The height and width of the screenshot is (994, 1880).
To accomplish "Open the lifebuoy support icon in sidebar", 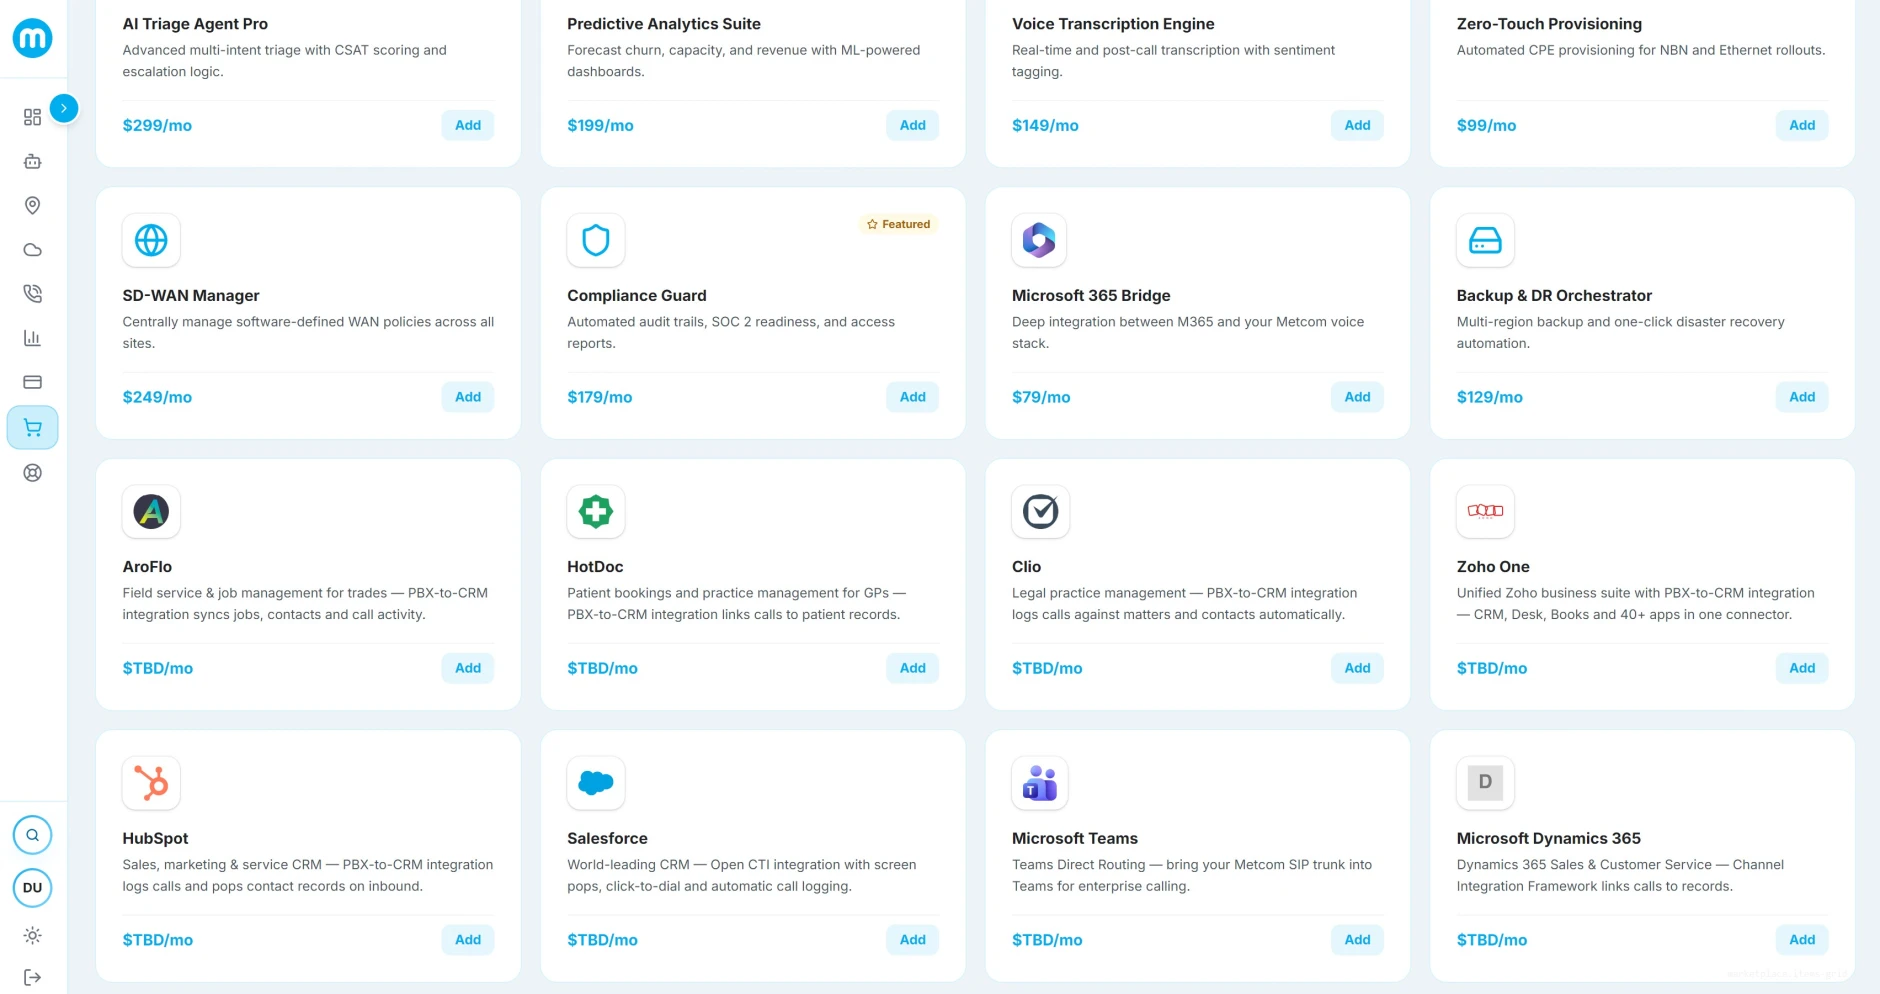I will coord(32,473).
